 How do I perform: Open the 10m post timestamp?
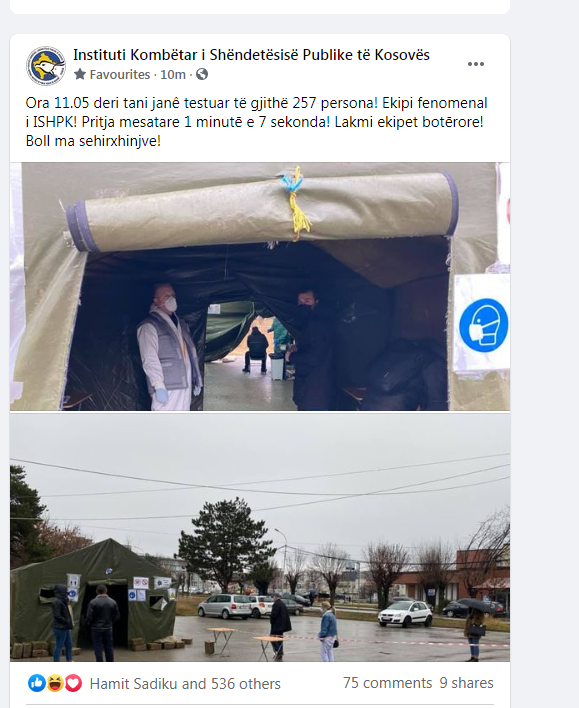click(x=173, y=75)
